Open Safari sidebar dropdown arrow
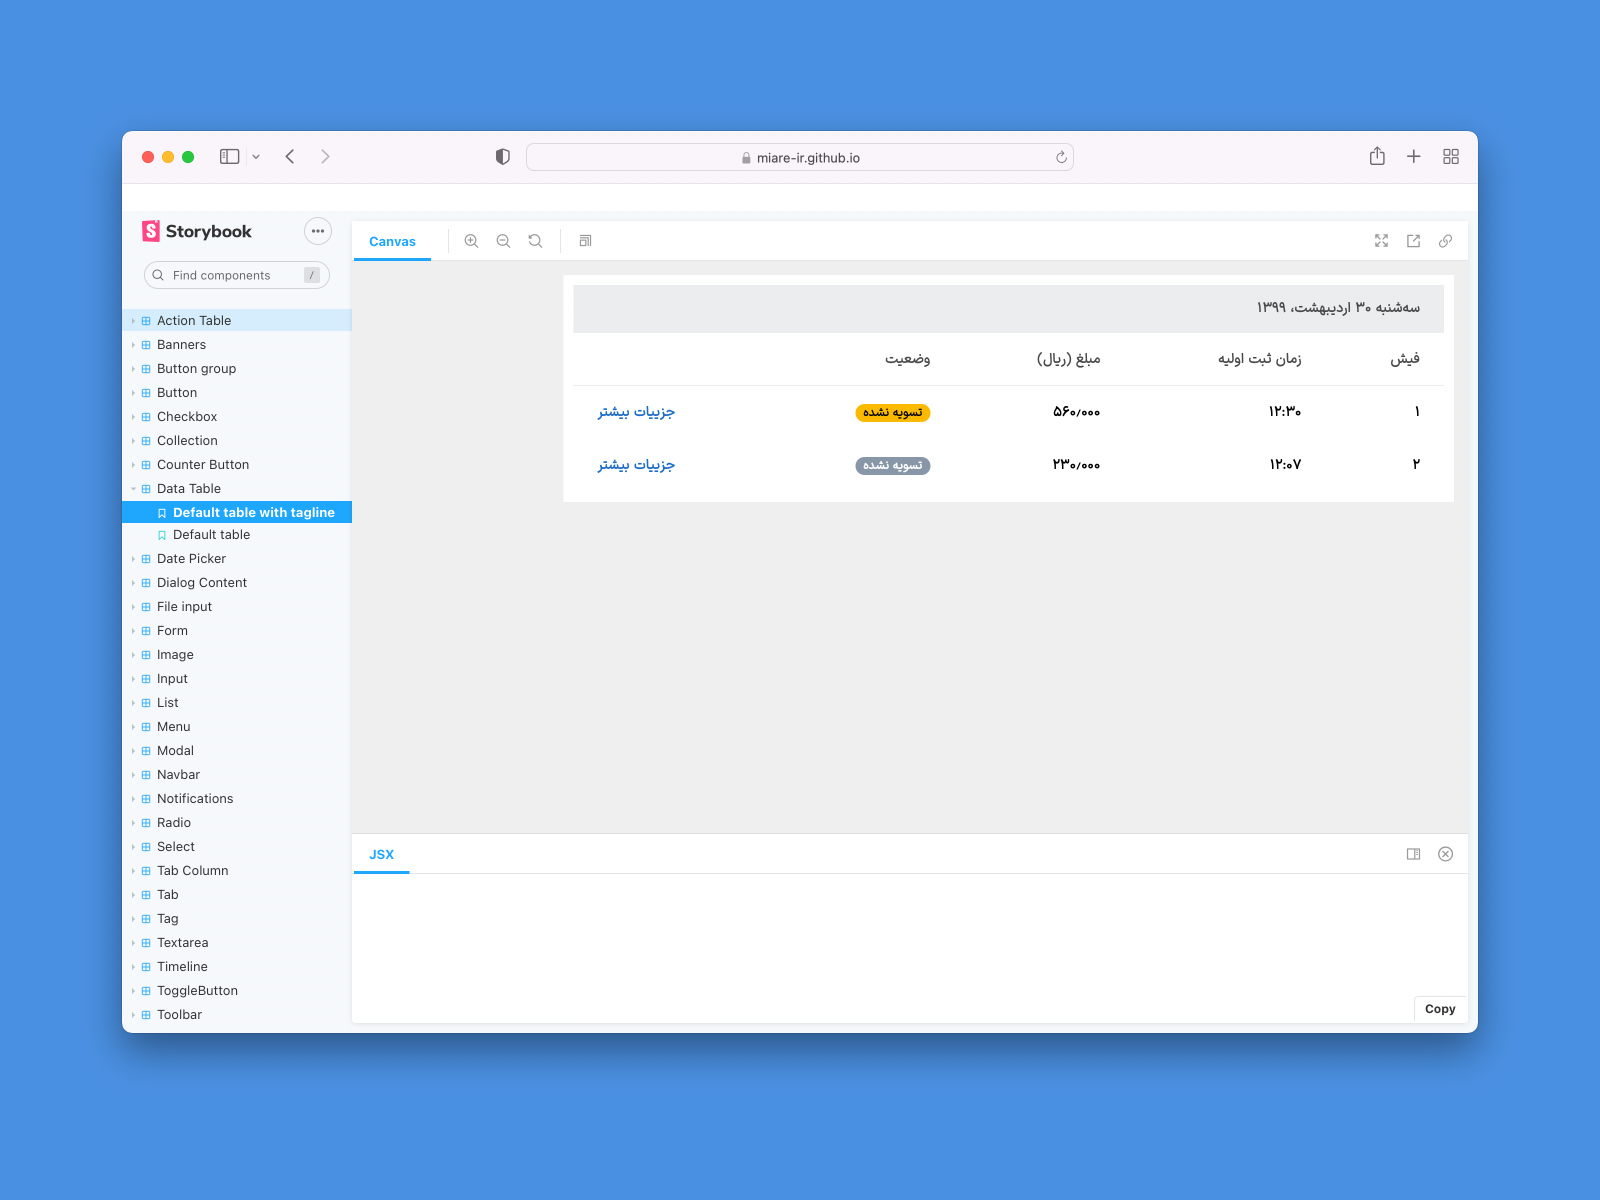This screenshot has height=1200, width=1600. 256,157
